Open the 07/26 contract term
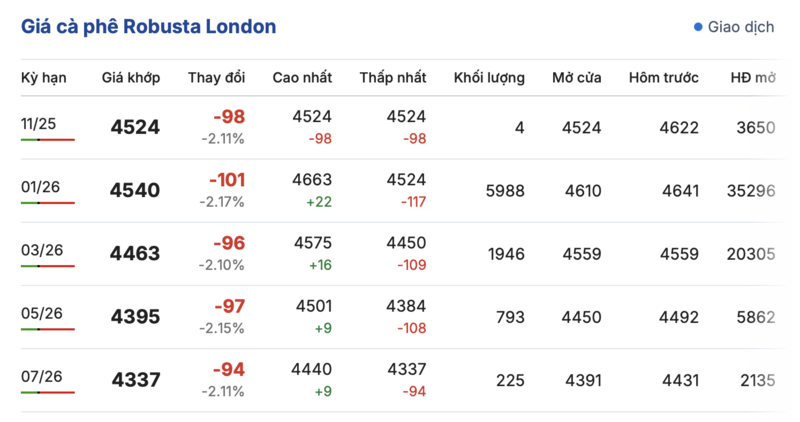 tap(42, 376)
